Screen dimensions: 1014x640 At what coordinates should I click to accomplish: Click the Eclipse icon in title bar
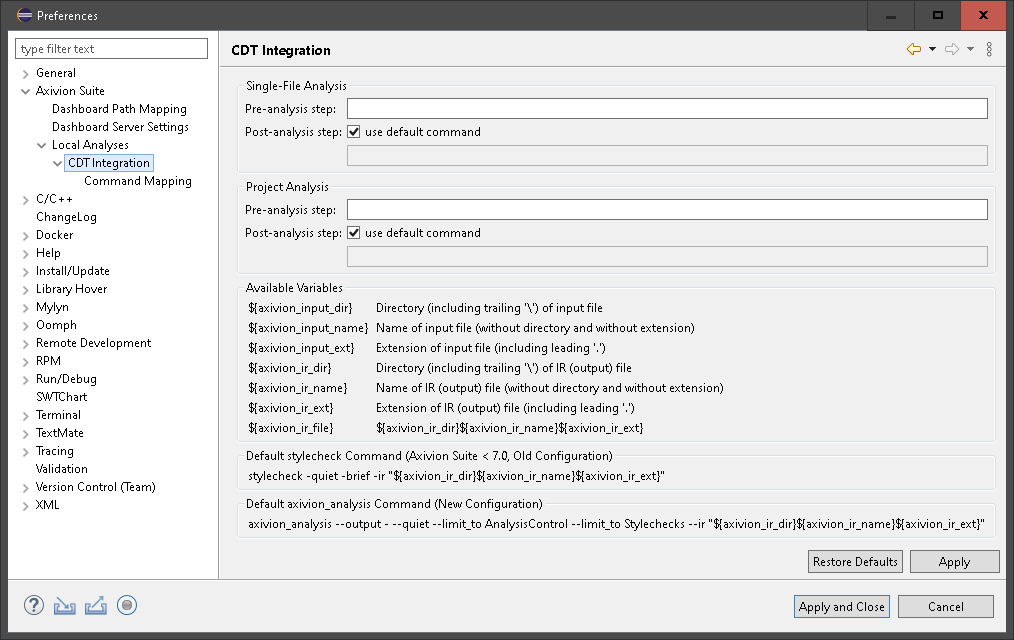point(24,15)
